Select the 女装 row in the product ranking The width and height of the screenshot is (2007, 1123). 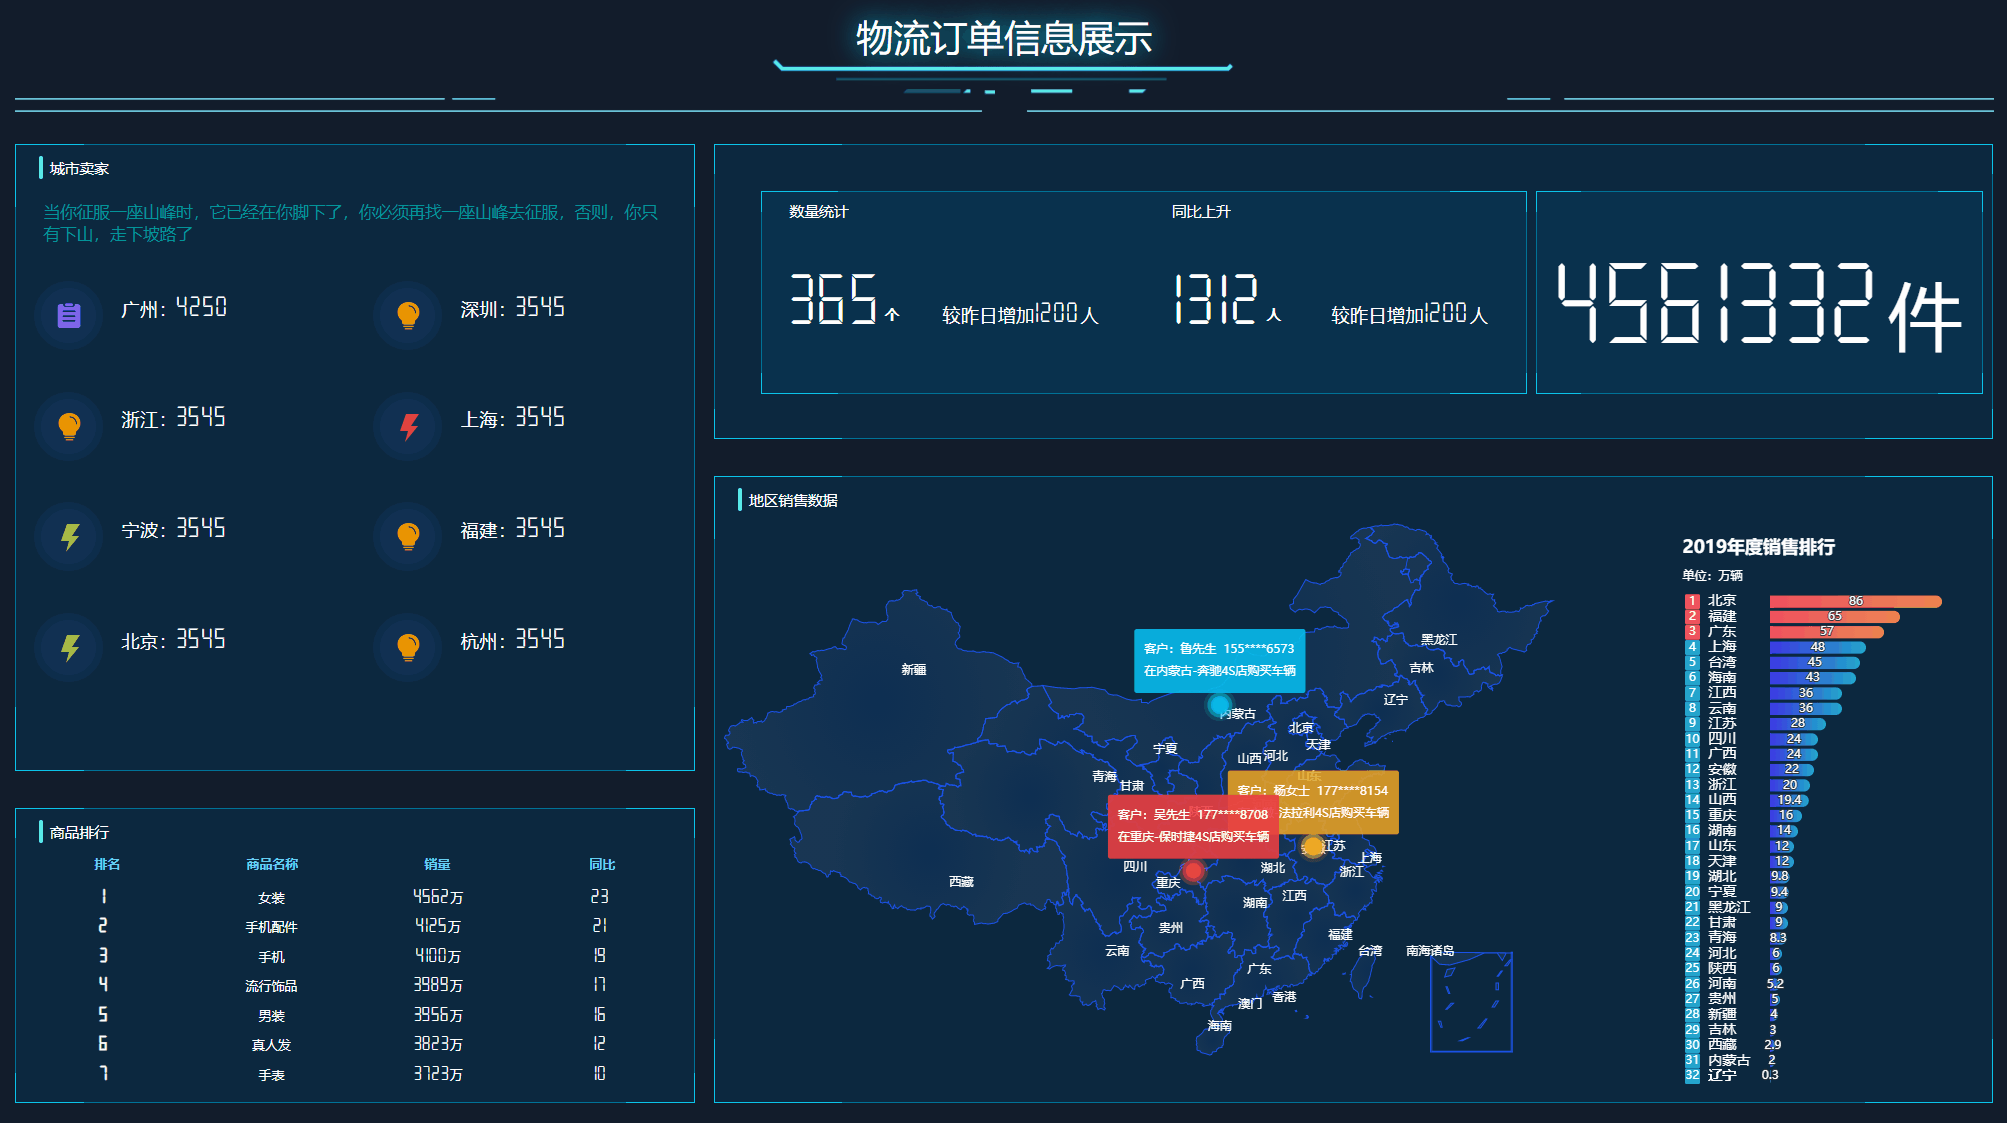pyautogui.click(x=272, y=898)
